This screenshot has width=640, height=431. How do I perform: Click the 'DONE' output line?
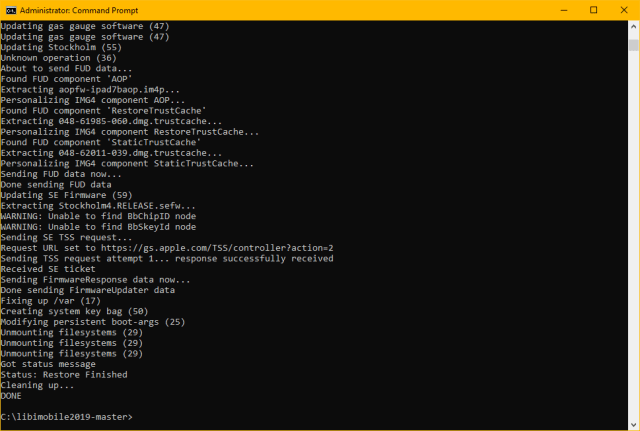[x=13, y=395]
